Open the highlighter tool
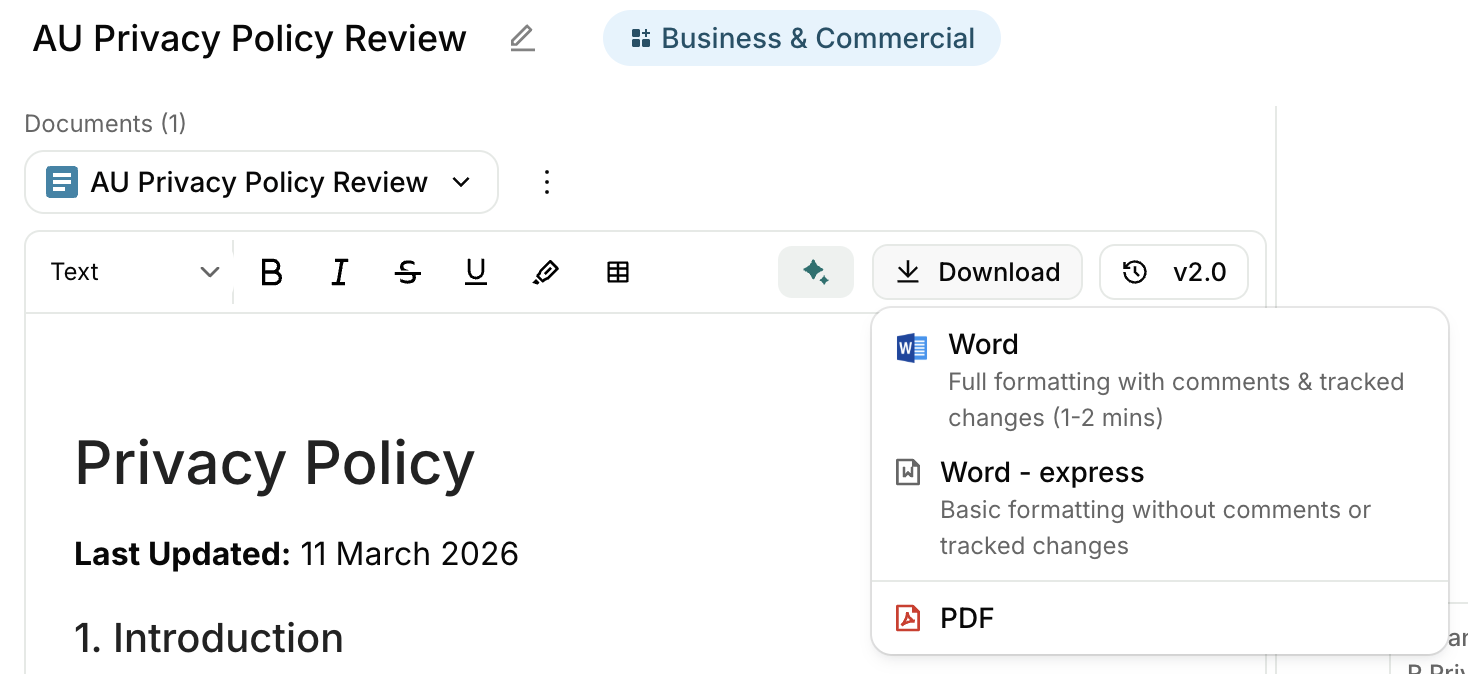Image resolution: width=1468 pixels, height=674 pixels. coord(545,271)
